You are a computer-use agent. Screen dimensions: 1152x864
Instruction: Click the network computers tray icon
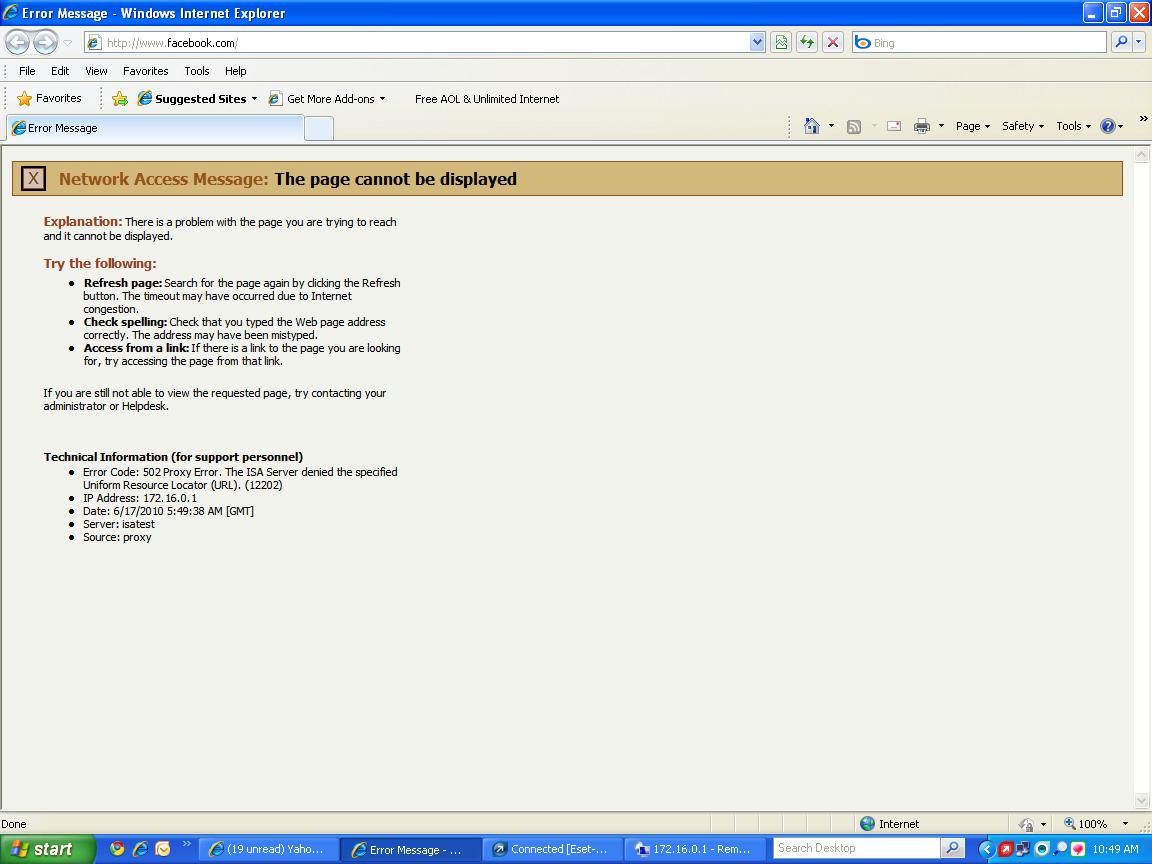(x=1022, y=849)
